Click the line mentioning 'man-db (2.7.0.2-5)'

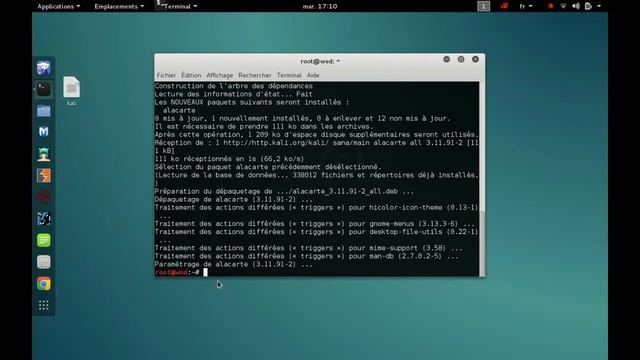(x=306, y=256)
